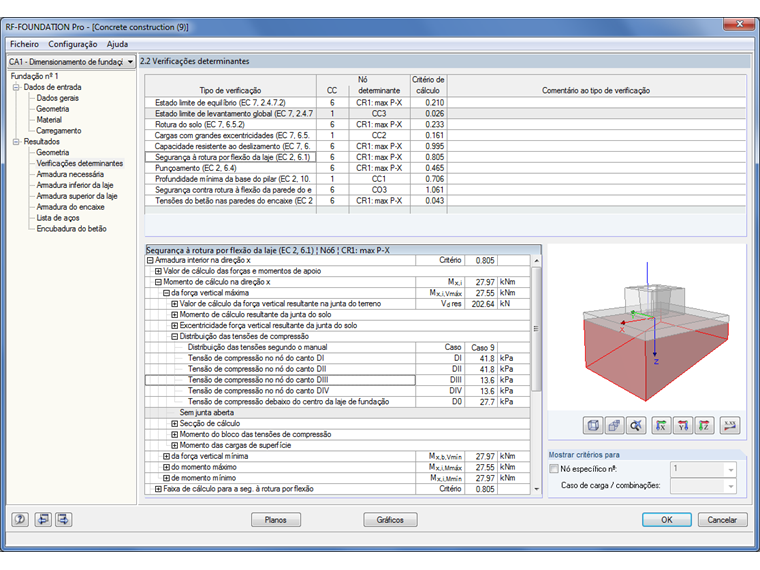Collapse 'da força vertical máxima' node
Viewport: 760px width, 570px height.
(166, 293)
